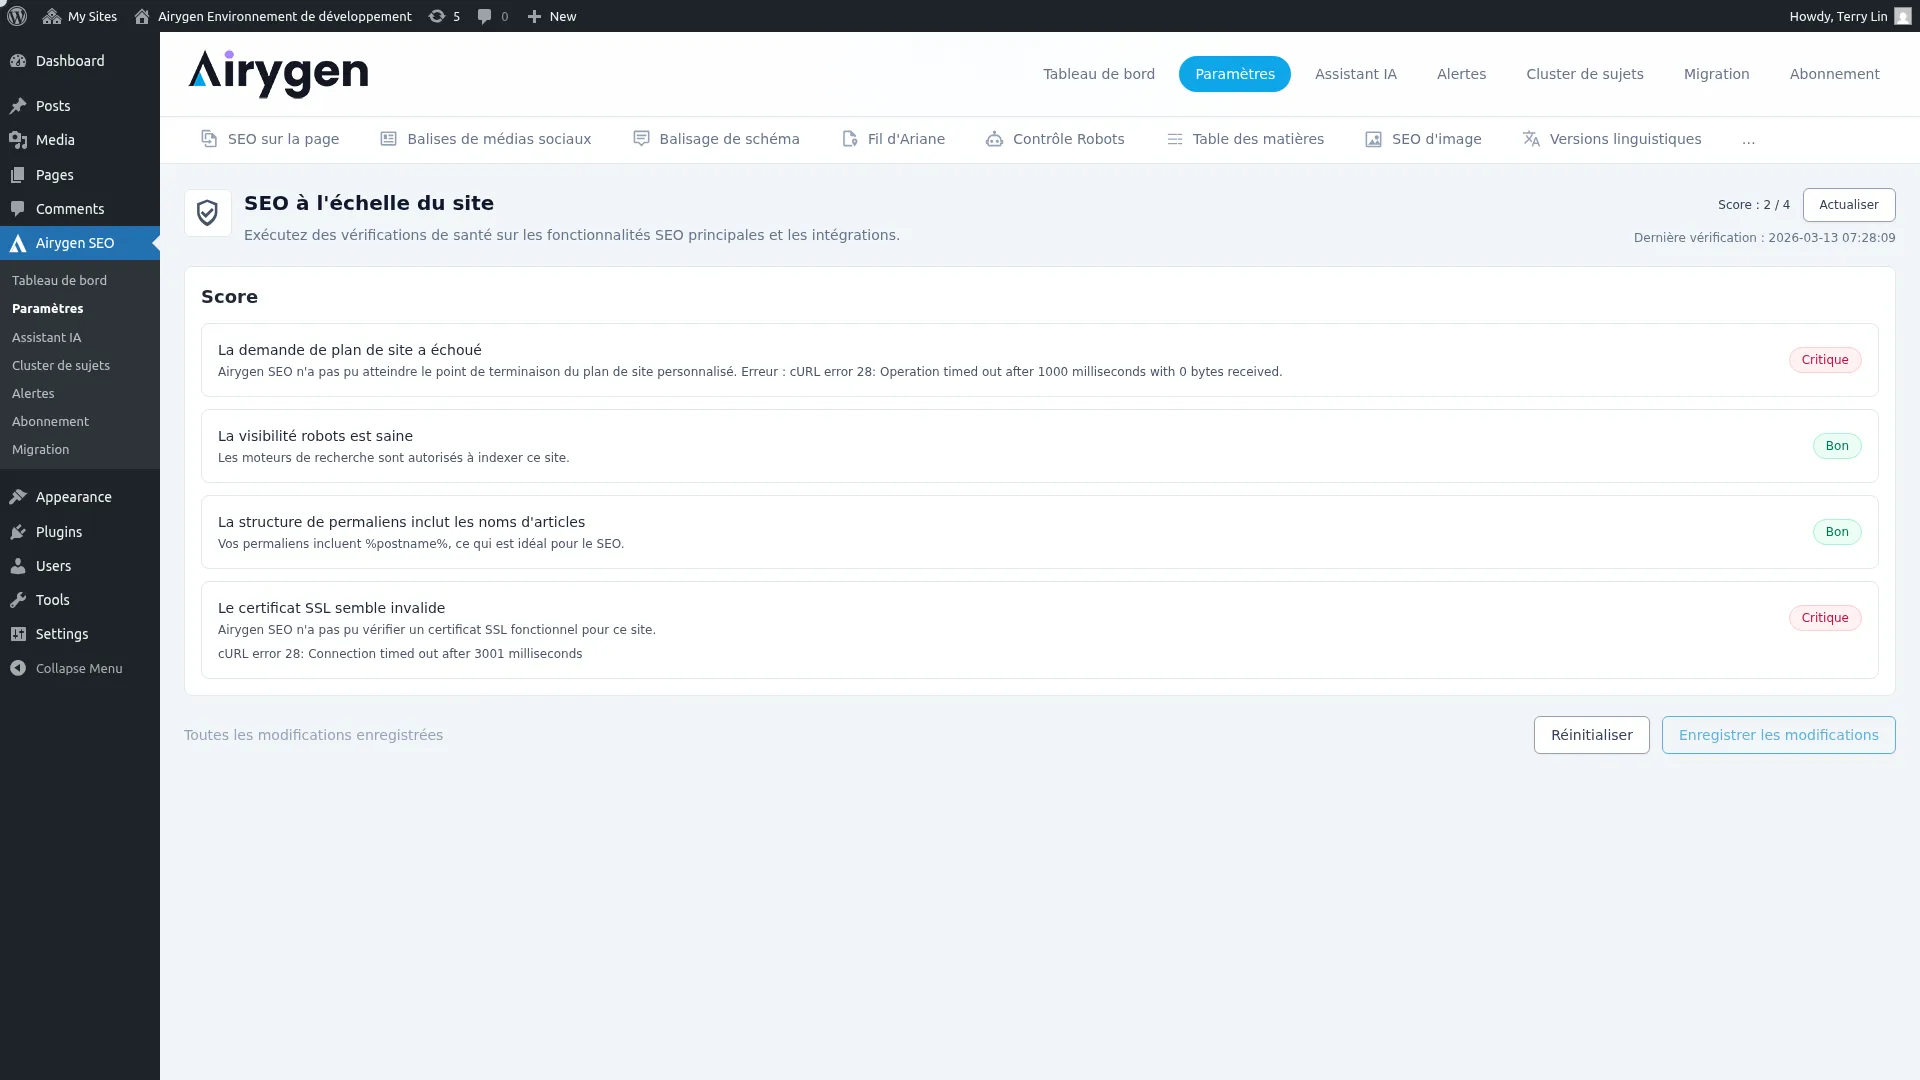Click the Fil d'Ariane icon
1920x1080 pixels.
pos(850,139)
